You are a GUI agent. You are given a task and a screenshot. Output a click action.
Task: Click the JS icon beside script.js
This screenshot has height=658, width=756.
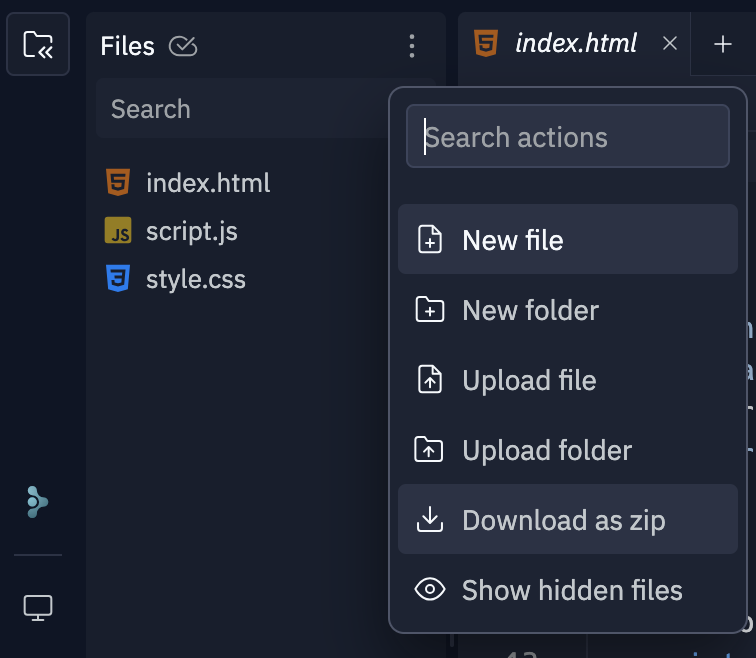tap(118, 231)
